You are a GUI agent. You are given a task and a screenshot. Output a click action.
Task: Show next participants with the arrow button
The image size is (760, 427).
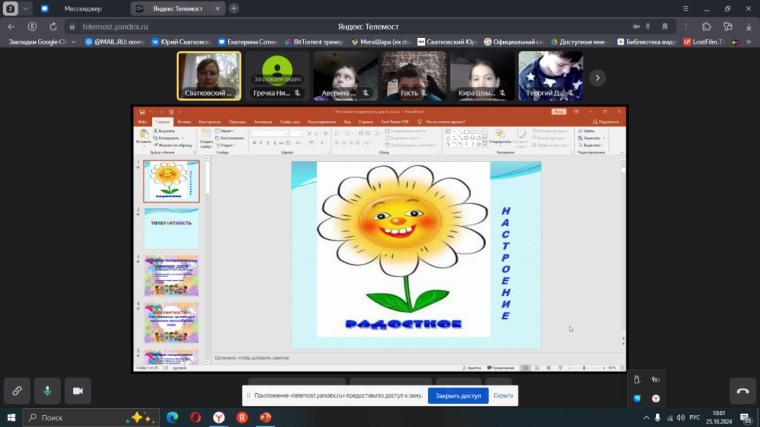click(597, 78)
